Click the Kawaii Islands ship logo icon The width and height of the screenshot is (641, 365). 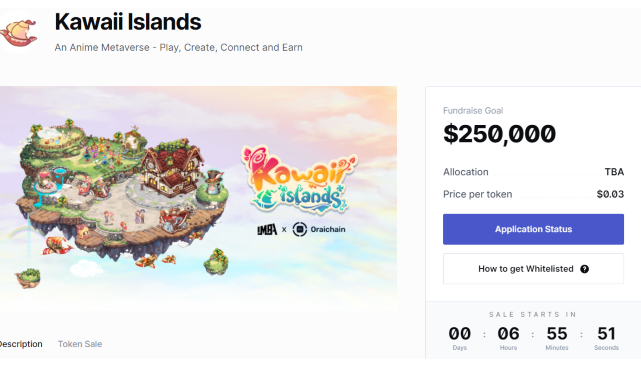[18, 32]
